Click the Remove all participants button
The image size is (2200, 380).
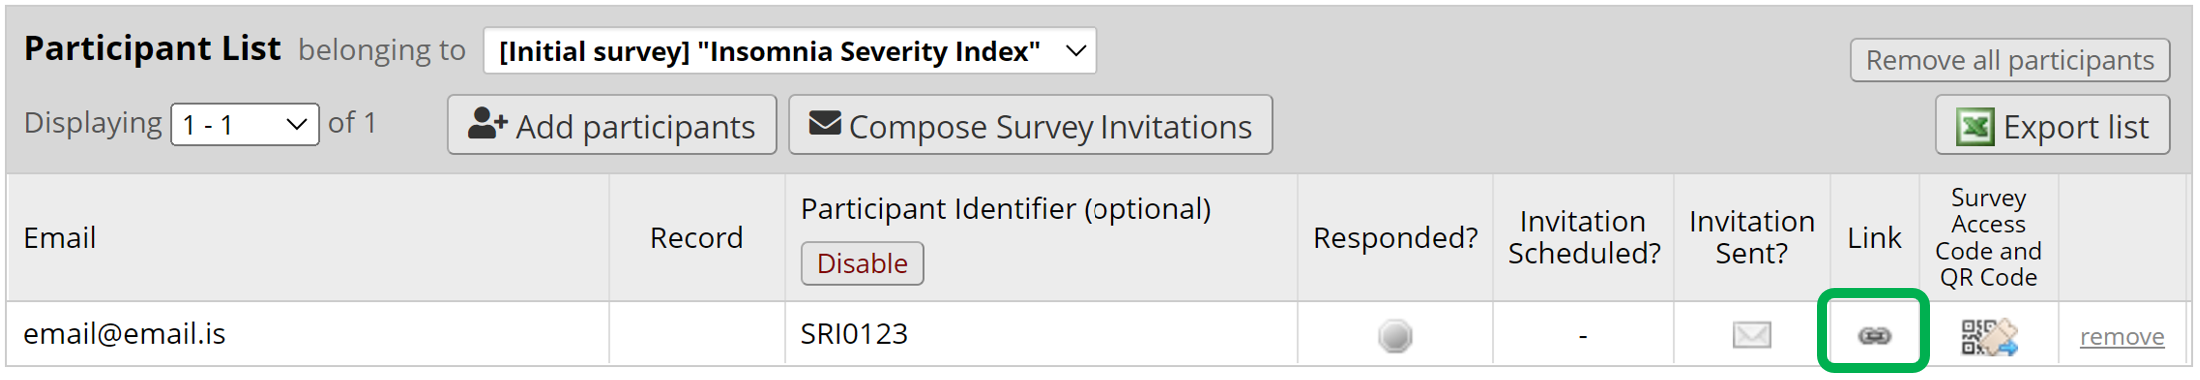(x=2010, y=60)
